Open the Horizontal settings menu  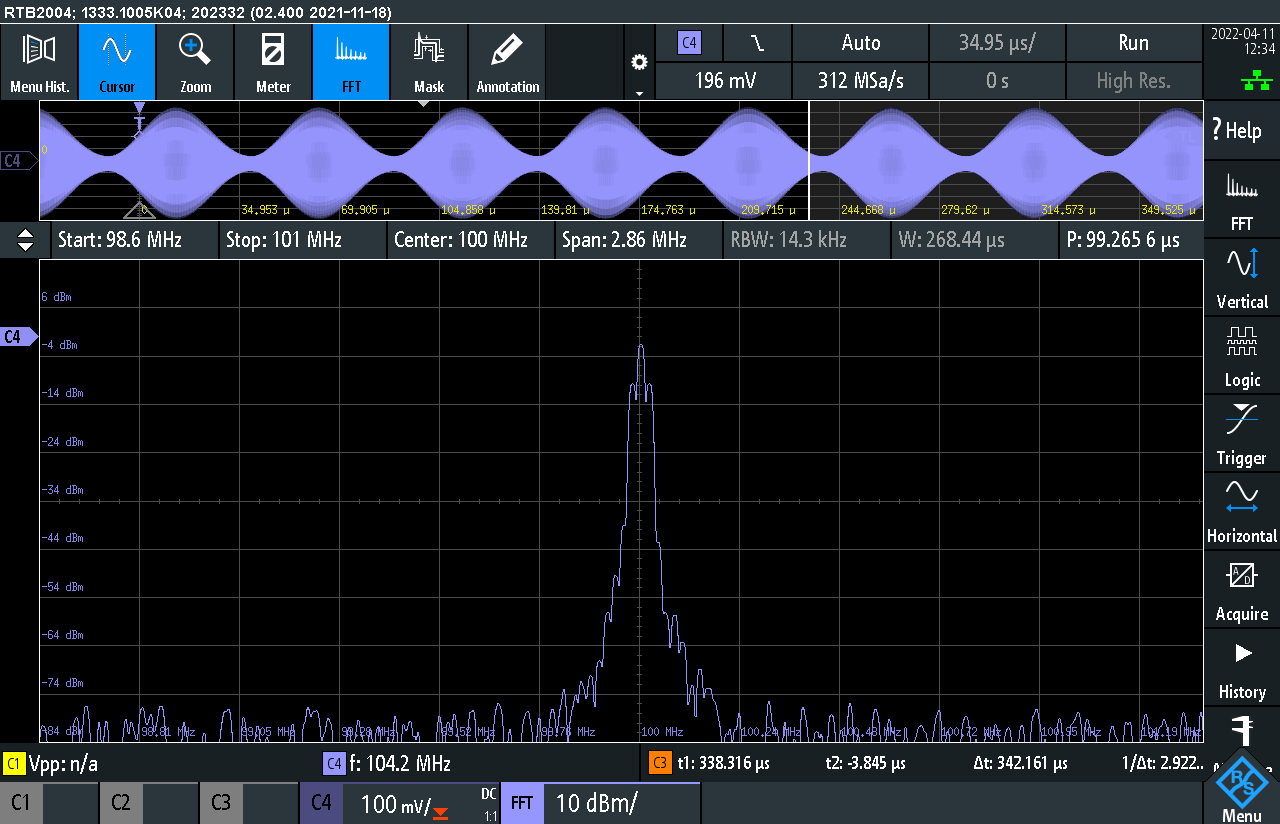point(1242,513)
